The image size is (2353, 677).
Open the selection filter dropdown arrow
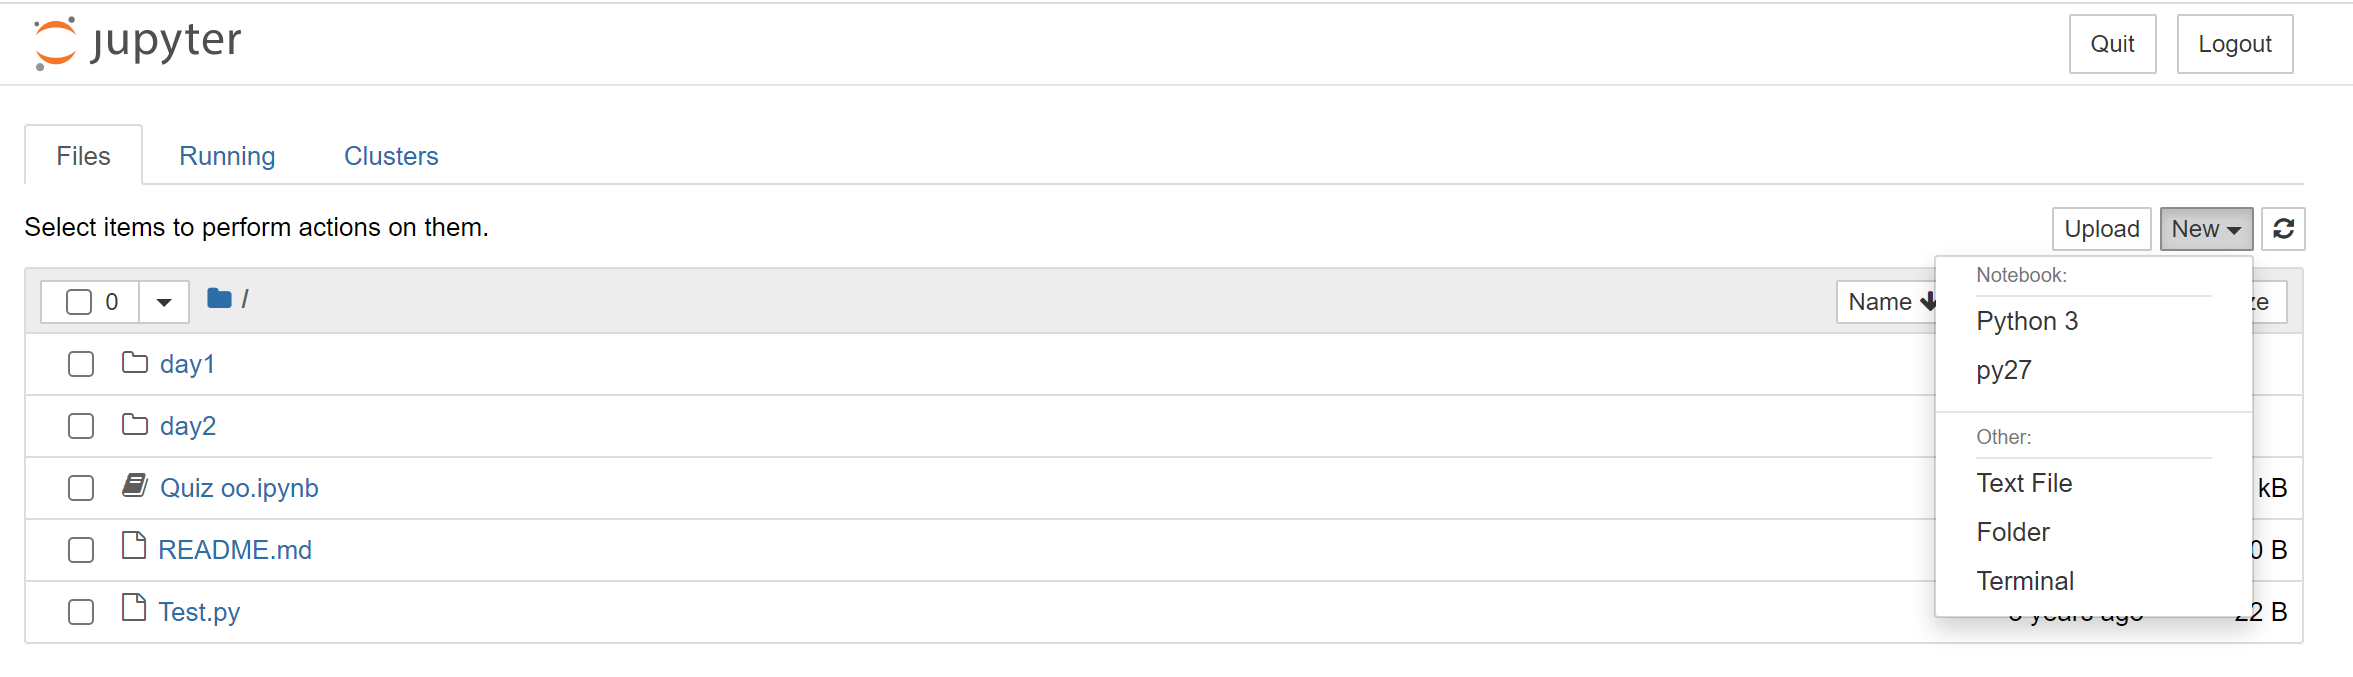[163, 301]
